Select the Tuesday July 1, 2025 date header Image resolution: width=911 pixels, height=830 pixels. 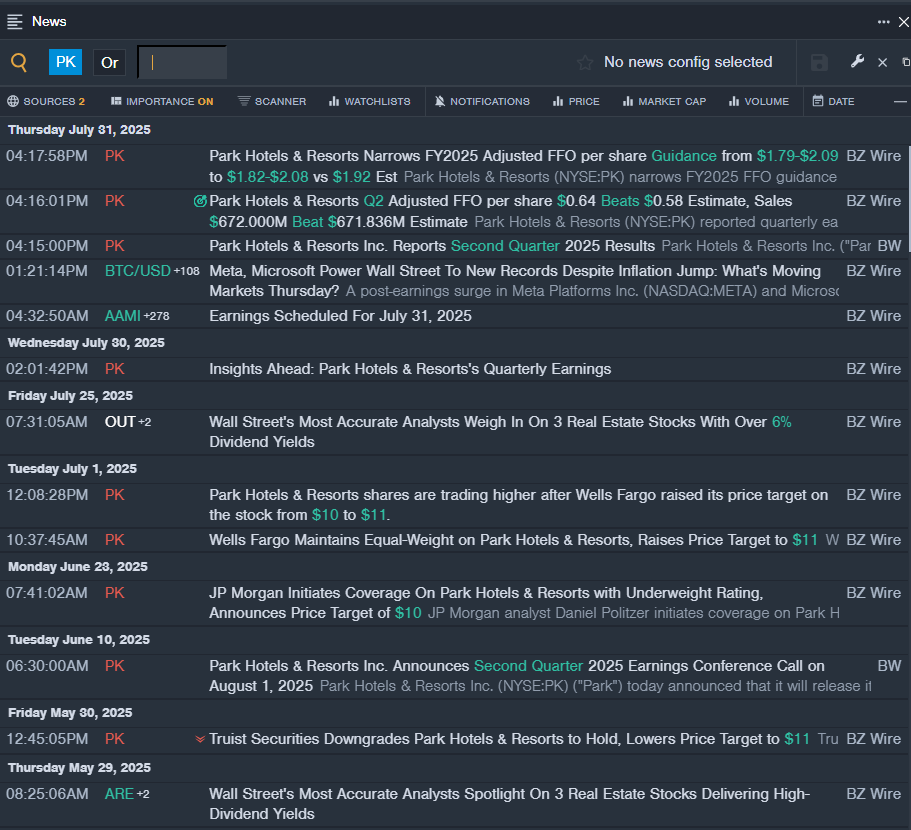point(73,469)
